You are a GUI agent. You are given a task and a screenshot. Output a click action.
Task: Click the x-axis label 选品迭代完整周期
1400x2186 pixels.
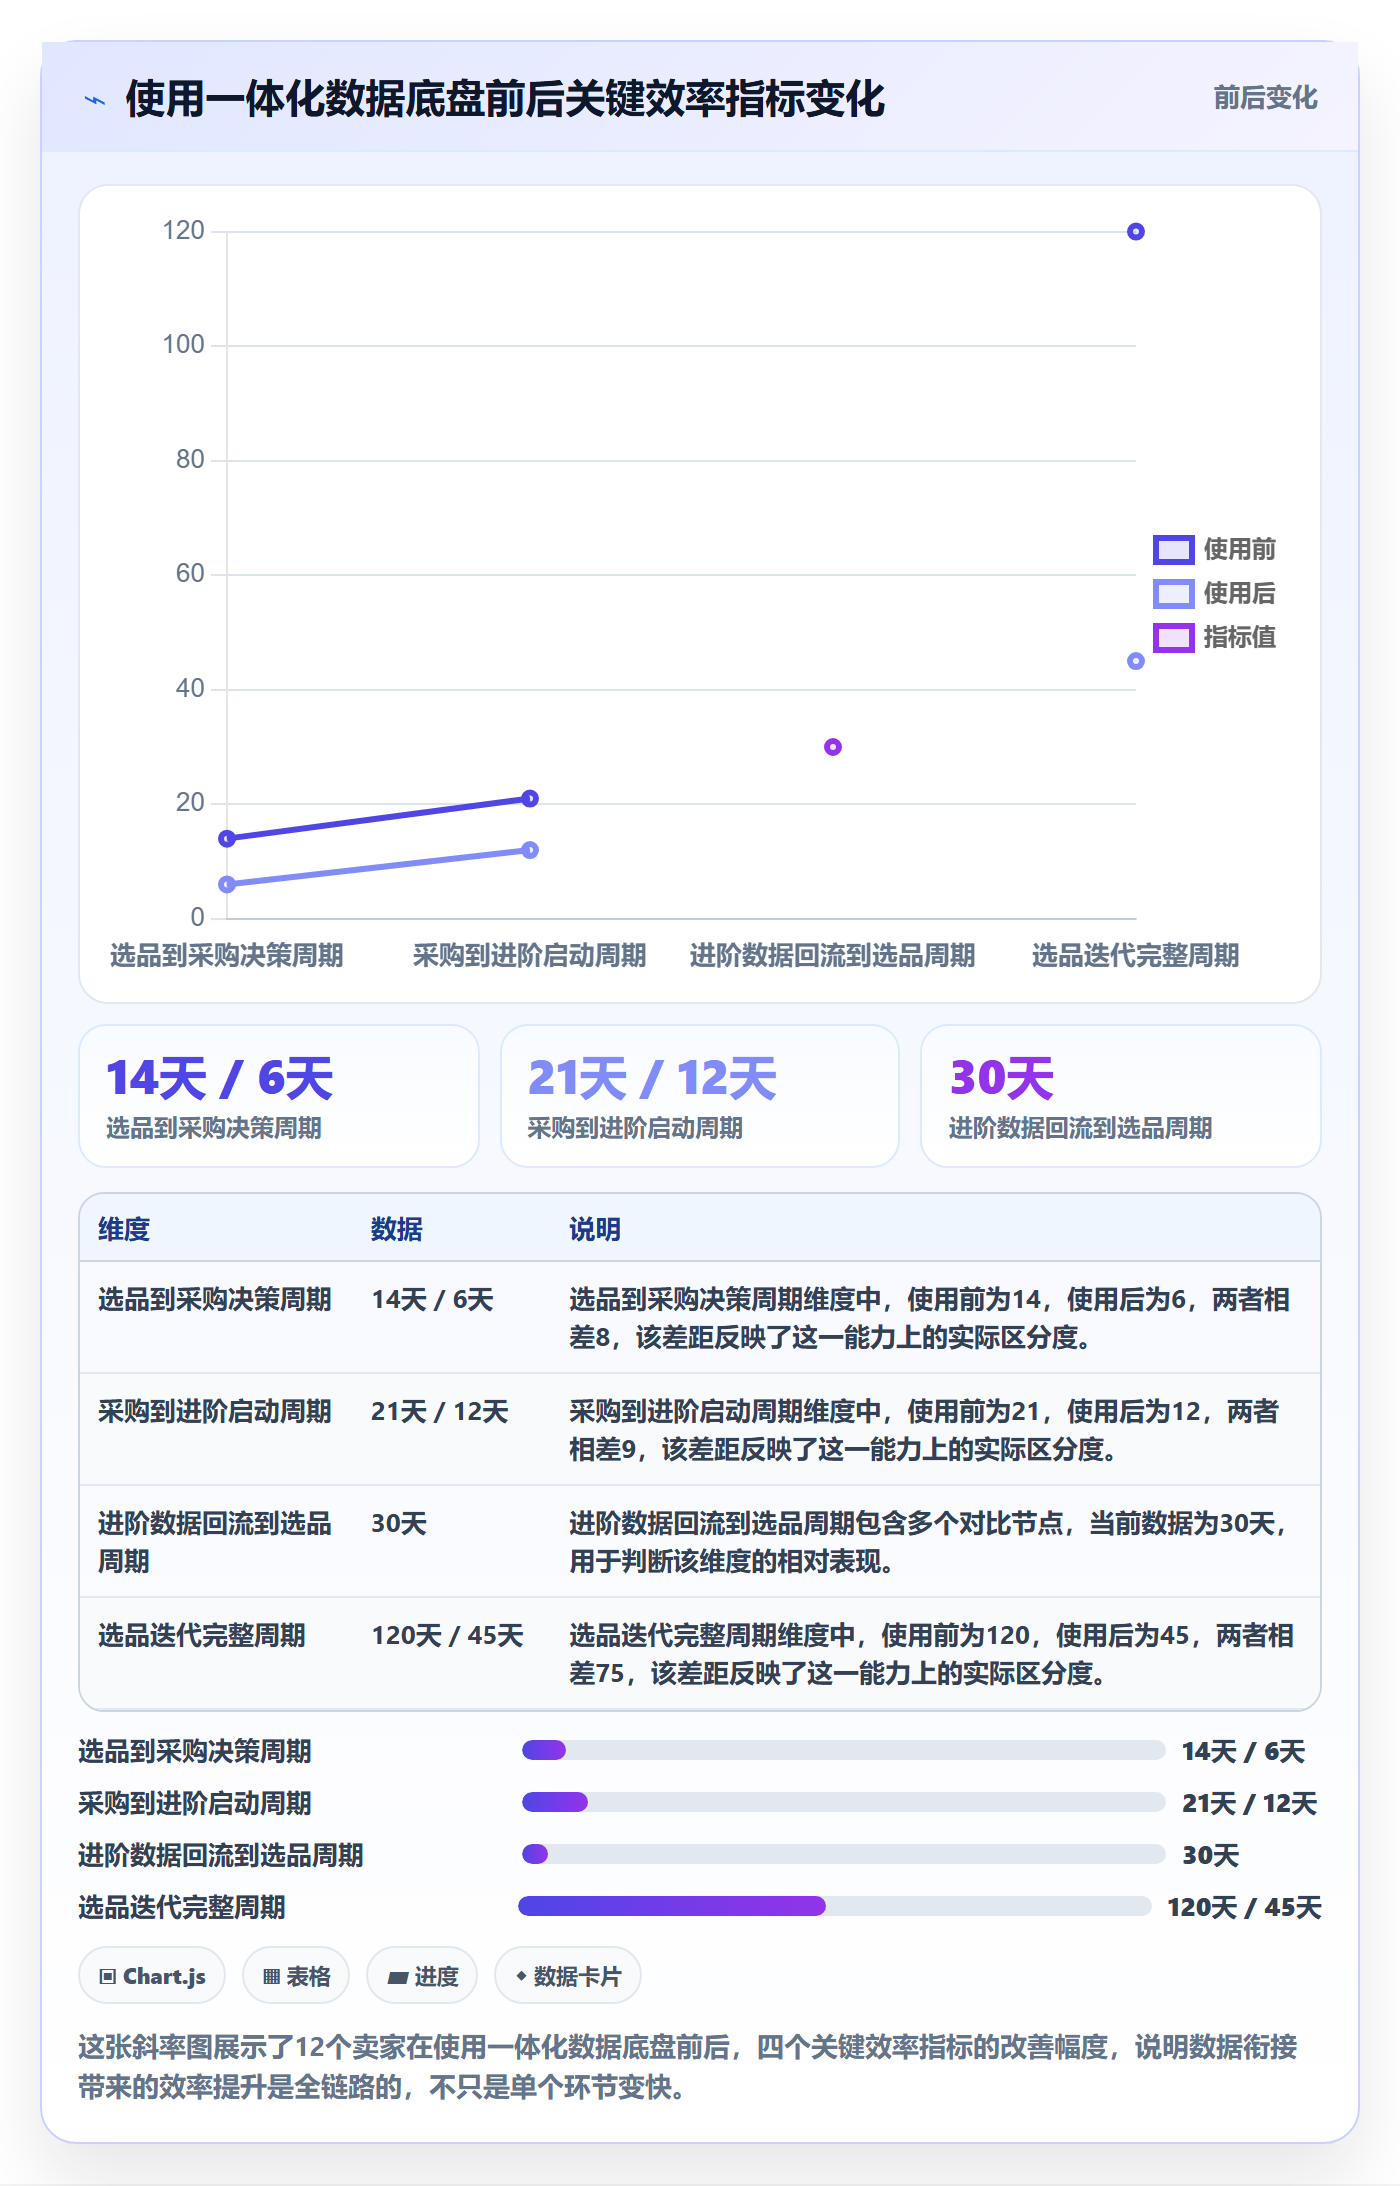tap(1135, 955)
